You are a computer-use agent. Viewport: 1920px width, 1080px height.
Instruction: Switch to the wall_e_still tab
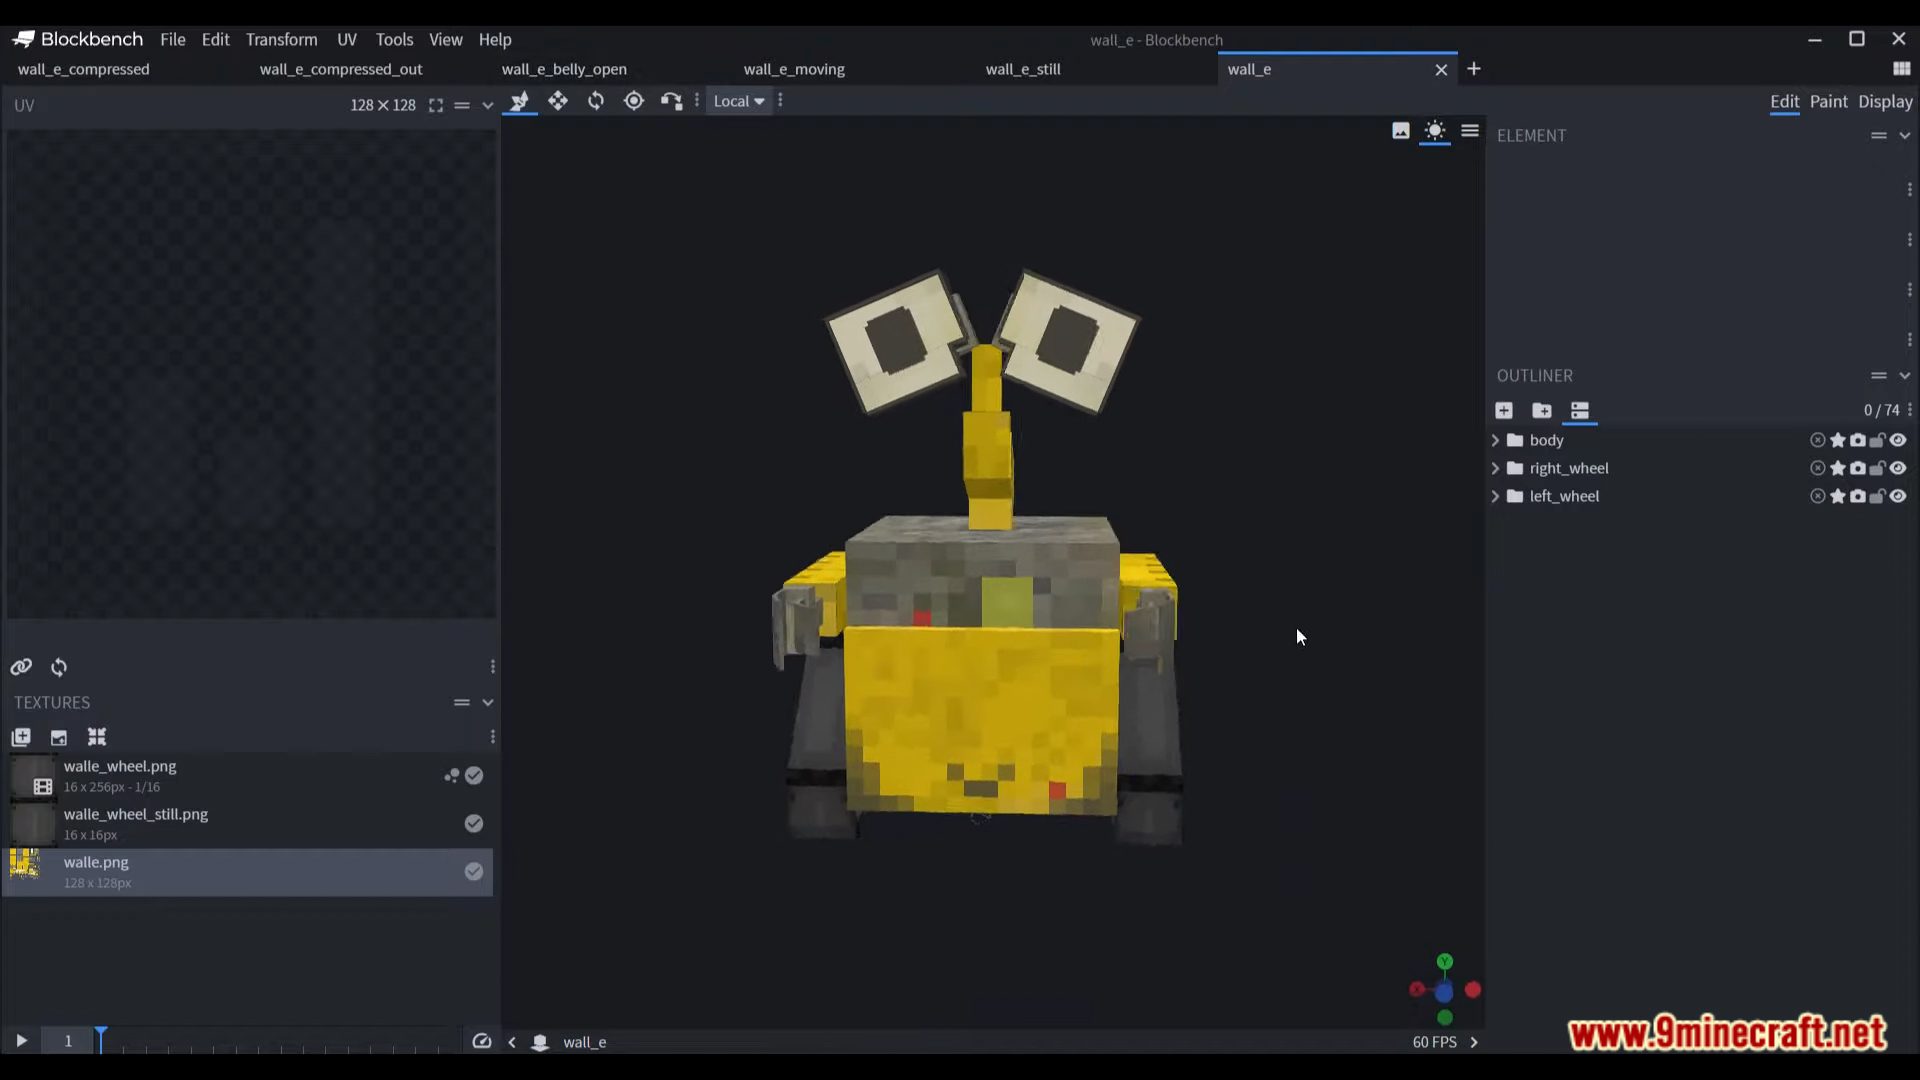pos(1022,69)
